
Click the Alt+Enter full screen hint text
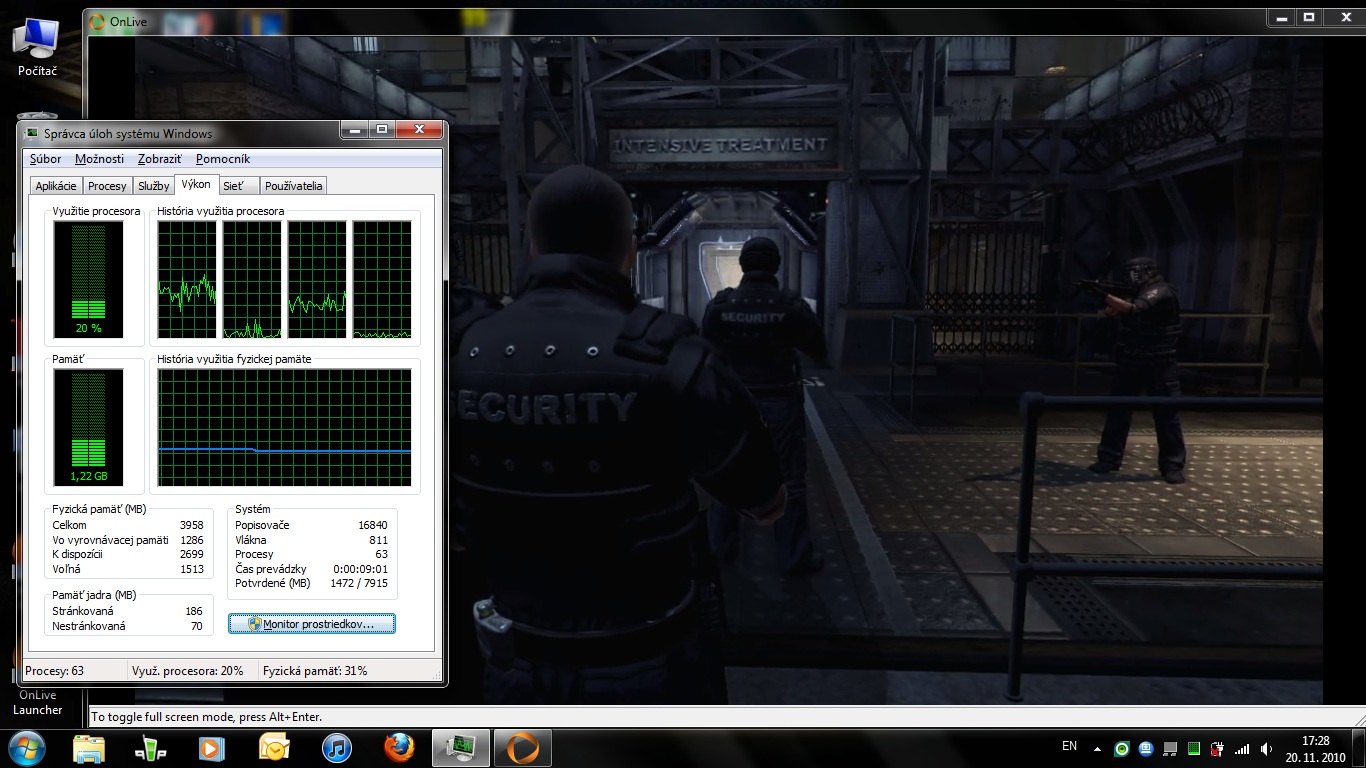pos(206,717)
